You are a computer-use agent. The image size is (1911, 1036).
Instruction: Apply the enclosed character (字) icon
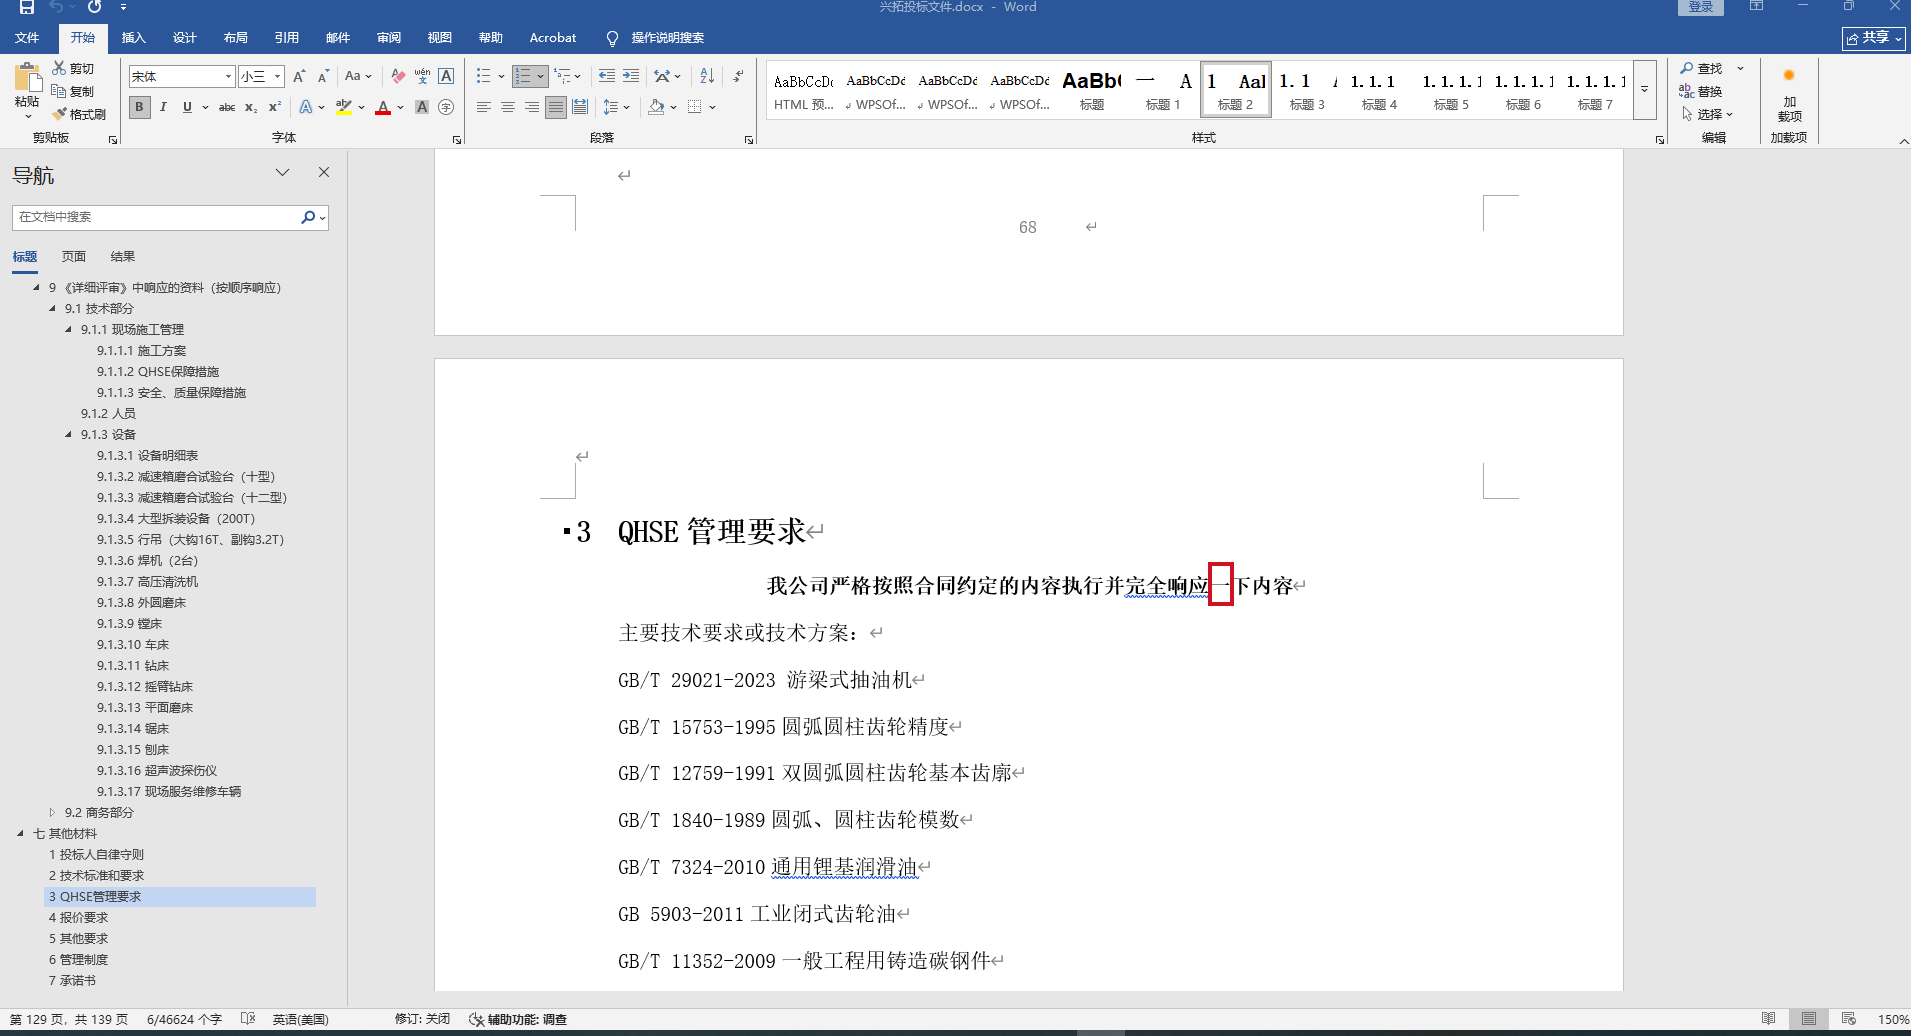pyautogui.click(x=446, y=107)
